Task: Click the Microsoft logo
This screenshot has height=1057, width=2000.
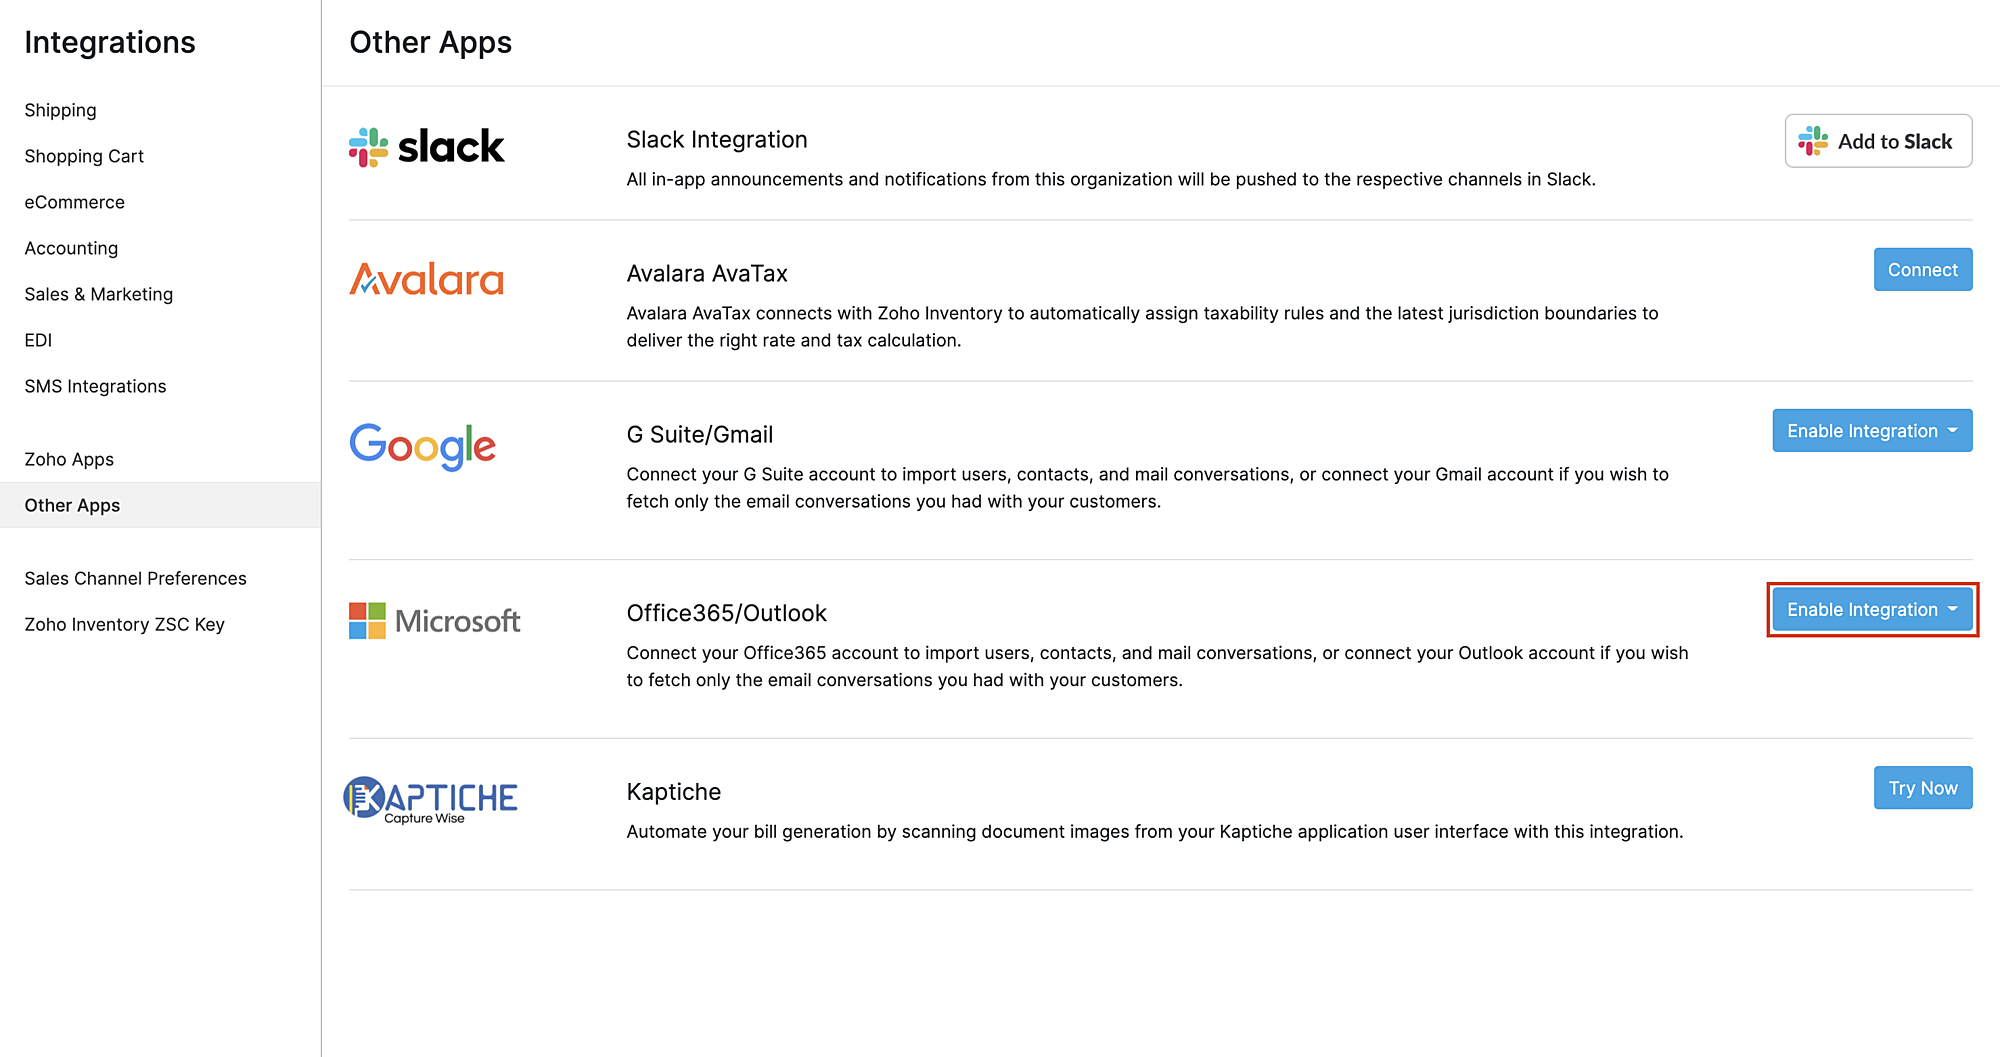Action: click(x=435, y=621)
